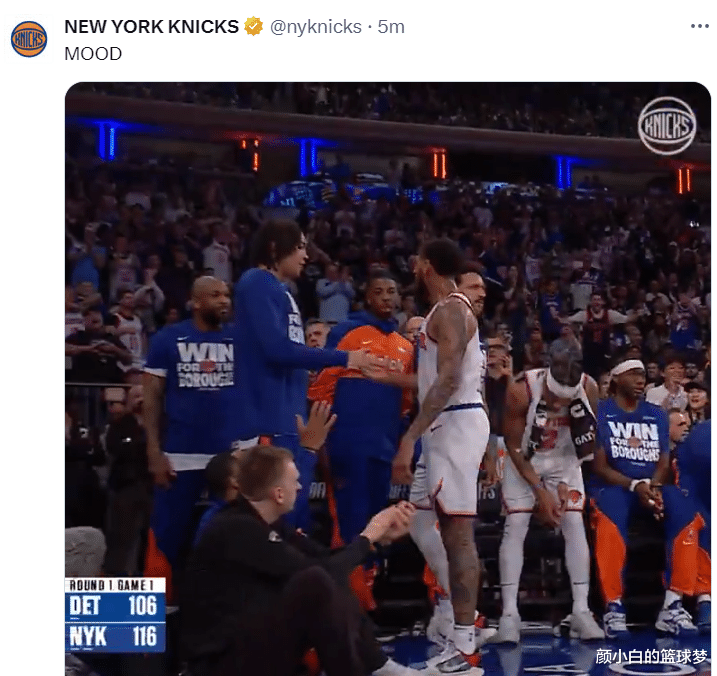
Task: Click the gold verified badge
Action: tap(253, 27)
